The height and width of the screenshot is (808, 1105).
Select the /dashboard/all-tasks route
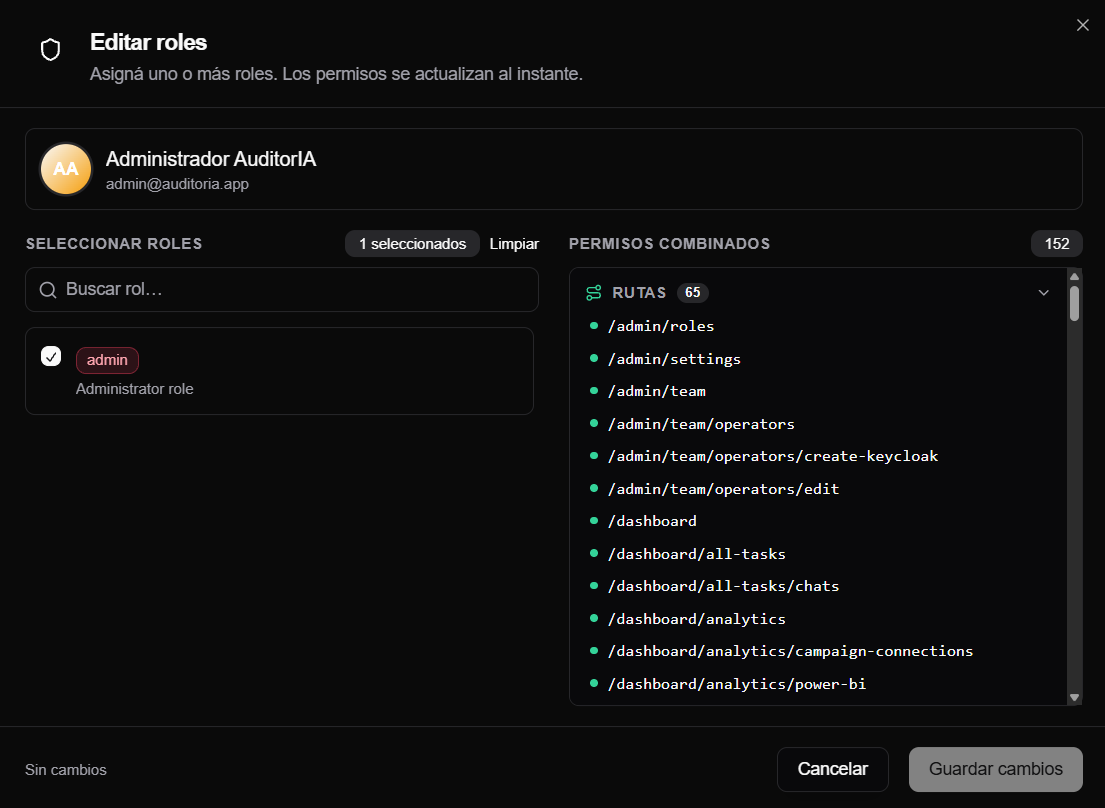696,554
